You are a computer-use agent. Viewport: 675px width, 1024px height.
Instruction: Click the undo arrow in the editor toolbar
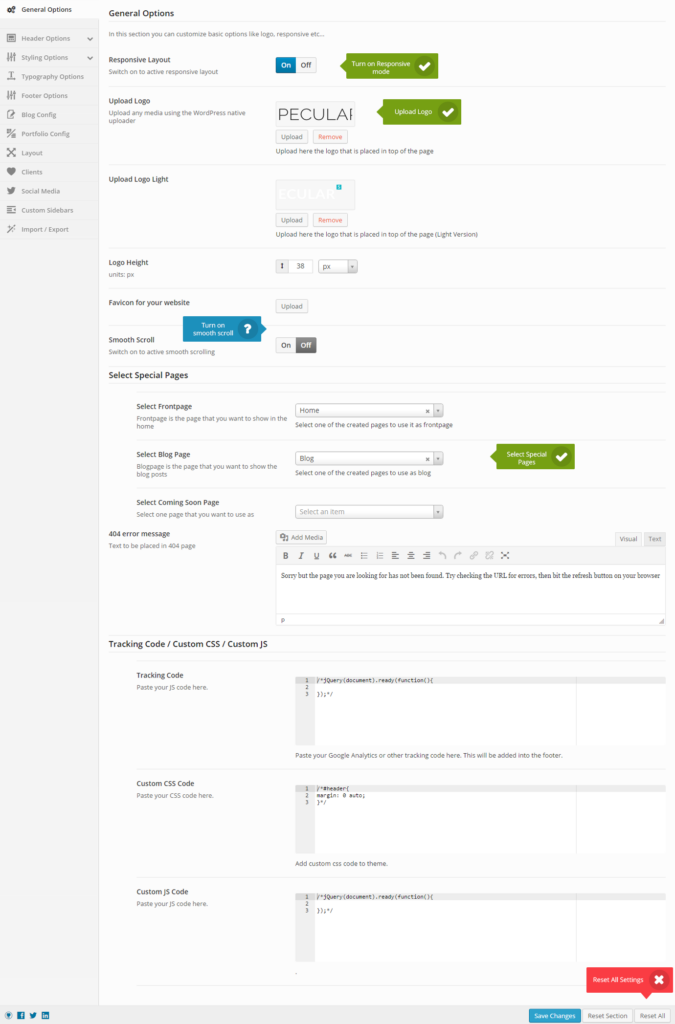click(x=442, y=556)
